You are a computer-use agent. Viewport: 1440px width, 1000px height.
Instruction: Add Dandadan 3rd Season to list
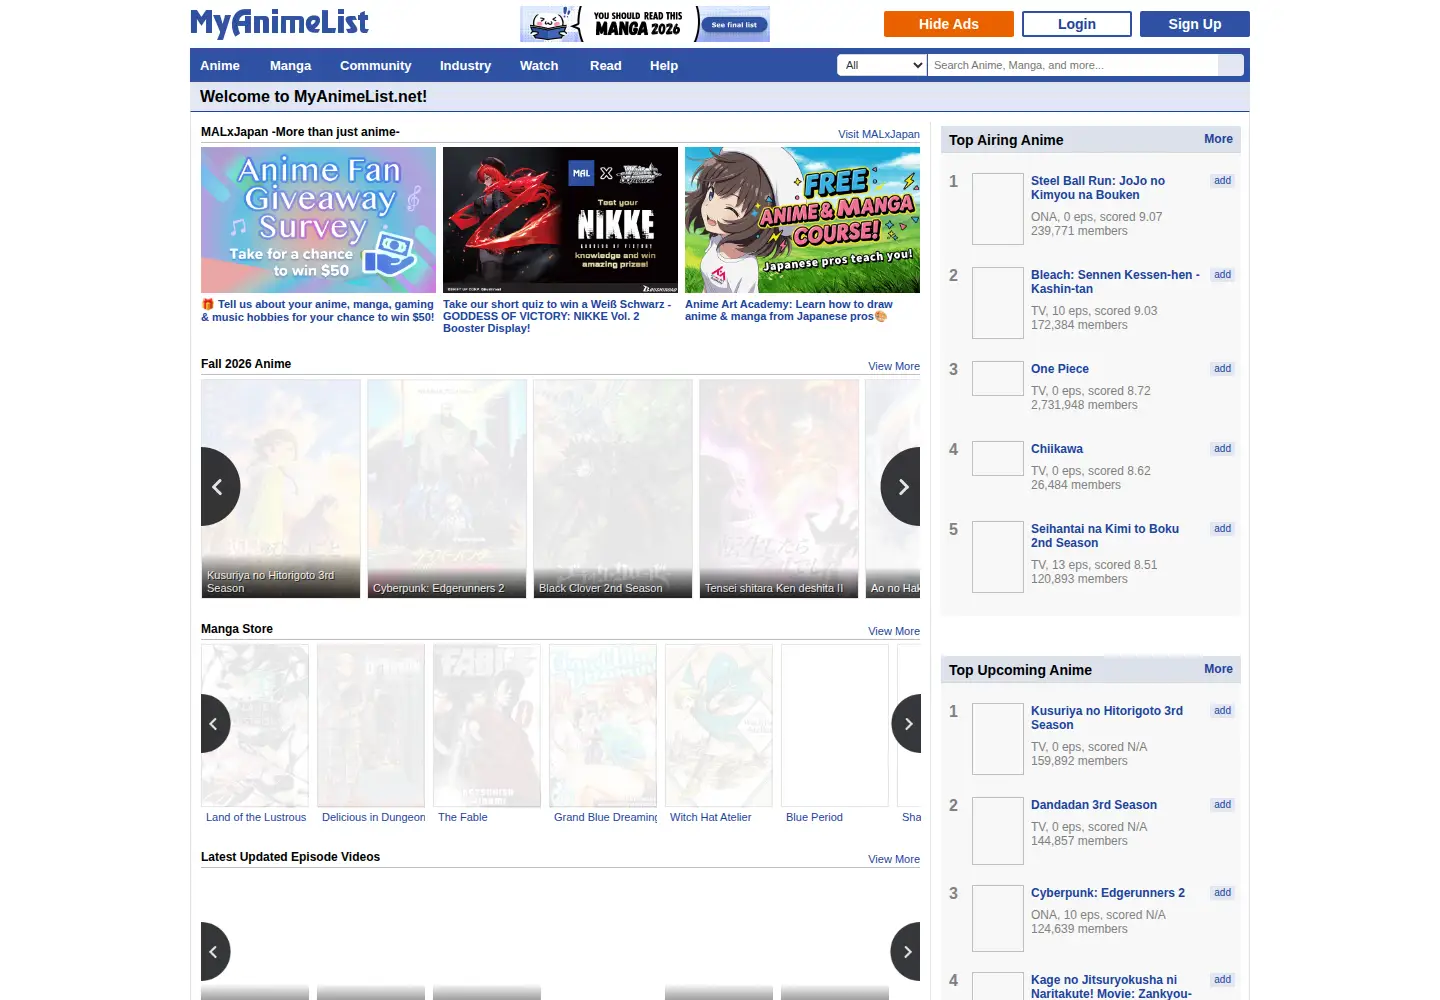(1222, 805)
